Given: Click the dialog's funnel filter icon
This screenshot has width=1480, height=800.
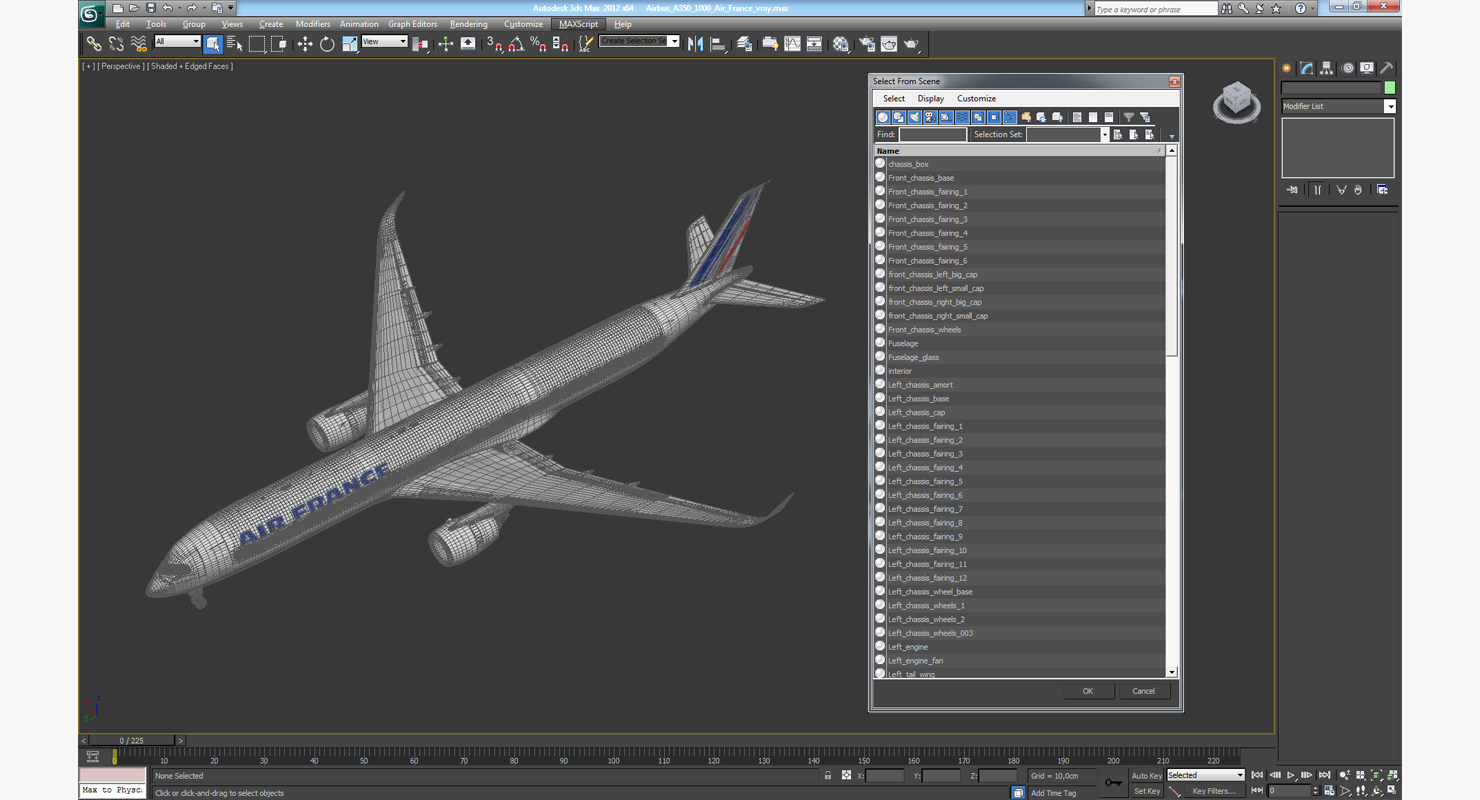Looking at the screenshot, I should [x=1129, y=117].
